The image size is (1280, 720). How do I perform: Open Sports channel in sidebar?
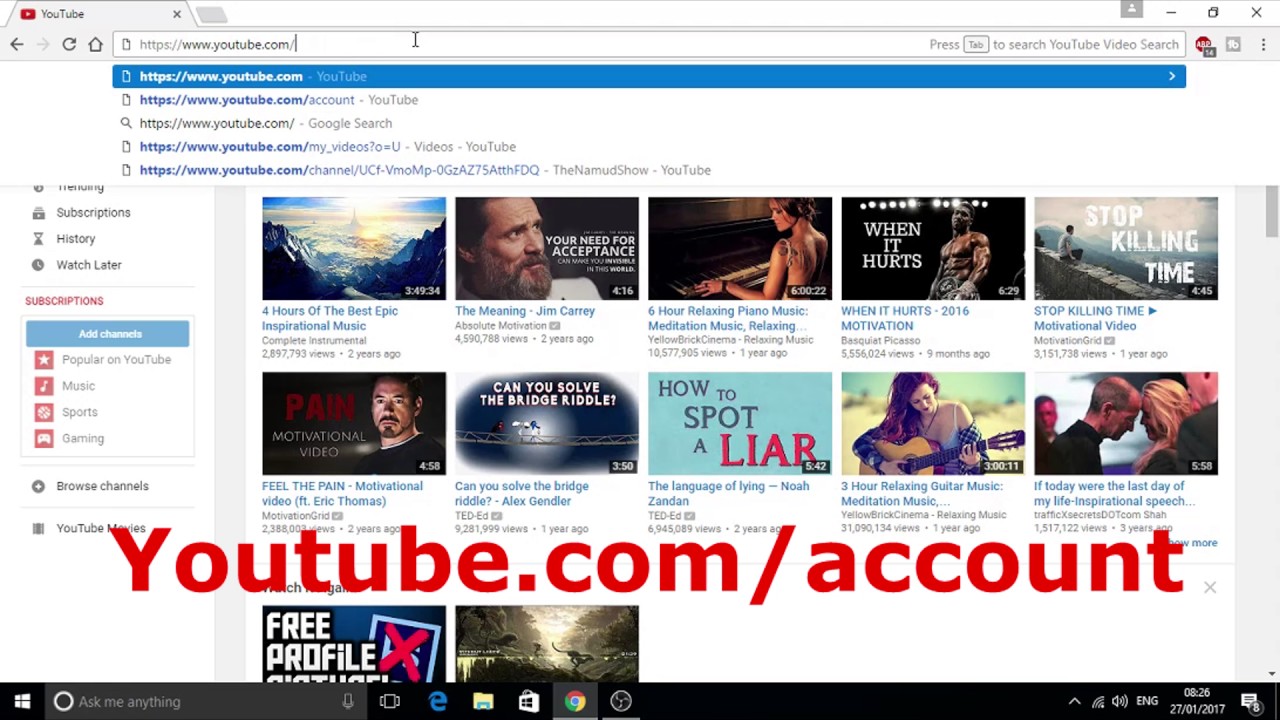click(80, 412)
